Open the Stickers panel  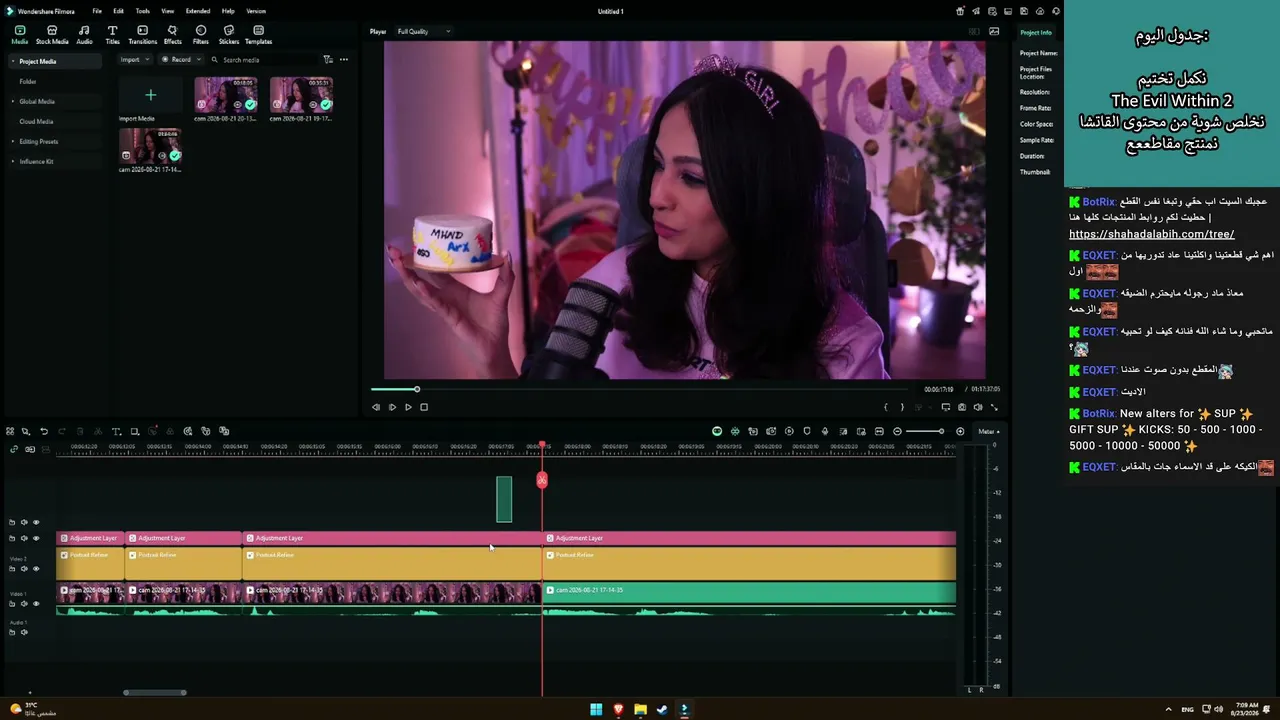228,35
